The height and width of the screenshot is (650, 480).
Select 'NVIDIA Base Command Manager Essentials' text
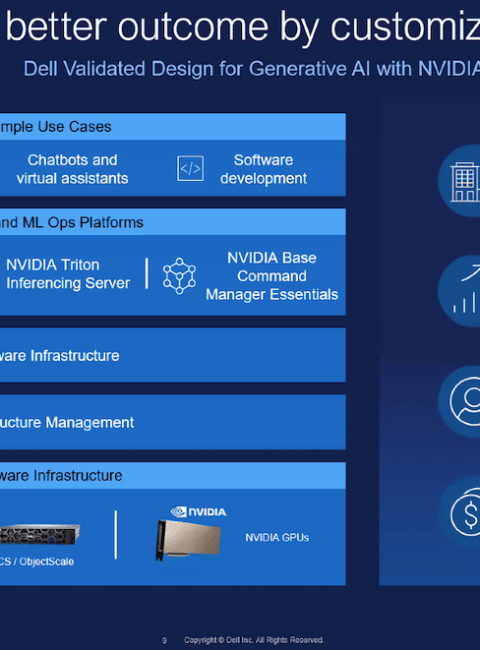(x=272, y=276)
